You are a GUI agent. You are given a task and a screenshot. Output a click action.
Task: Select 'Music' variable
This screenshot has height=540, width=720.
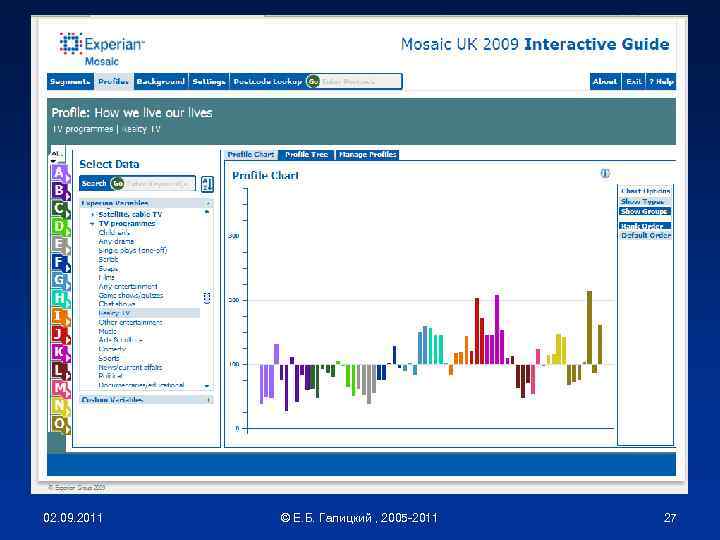[x=107, y=331]
